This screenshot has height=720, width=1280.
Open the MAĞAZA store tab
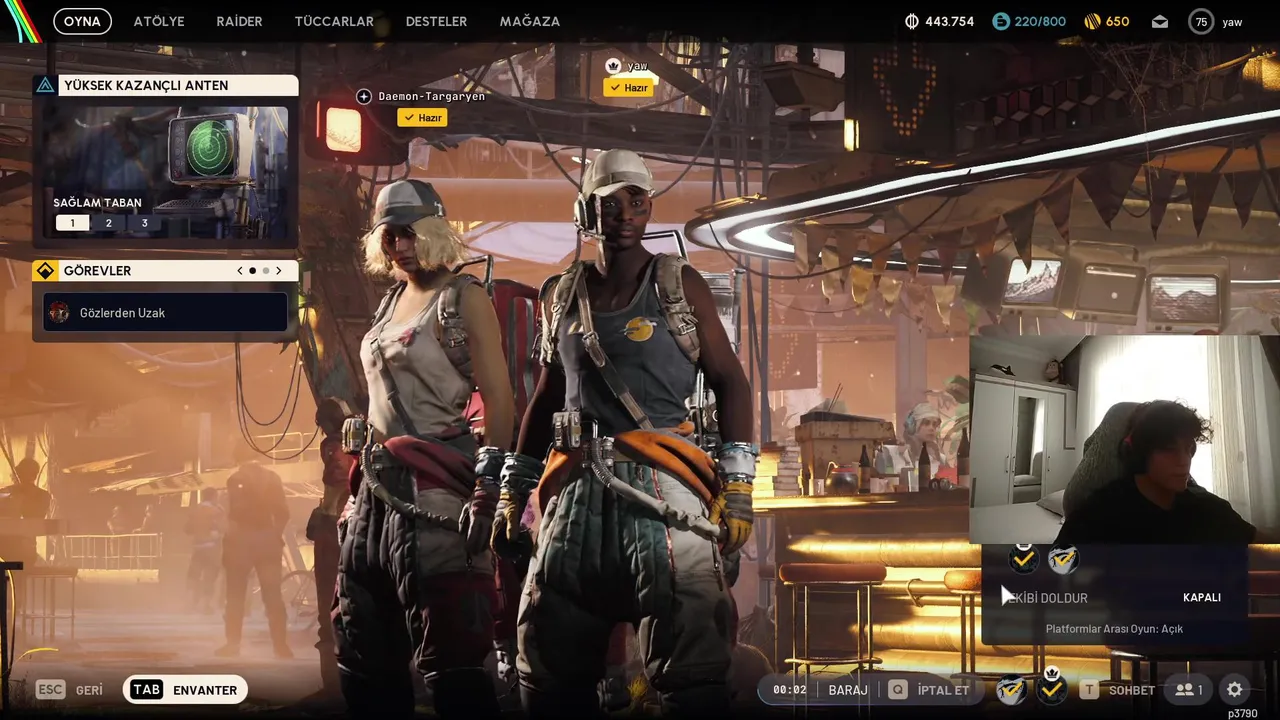[x=530, y=21]
